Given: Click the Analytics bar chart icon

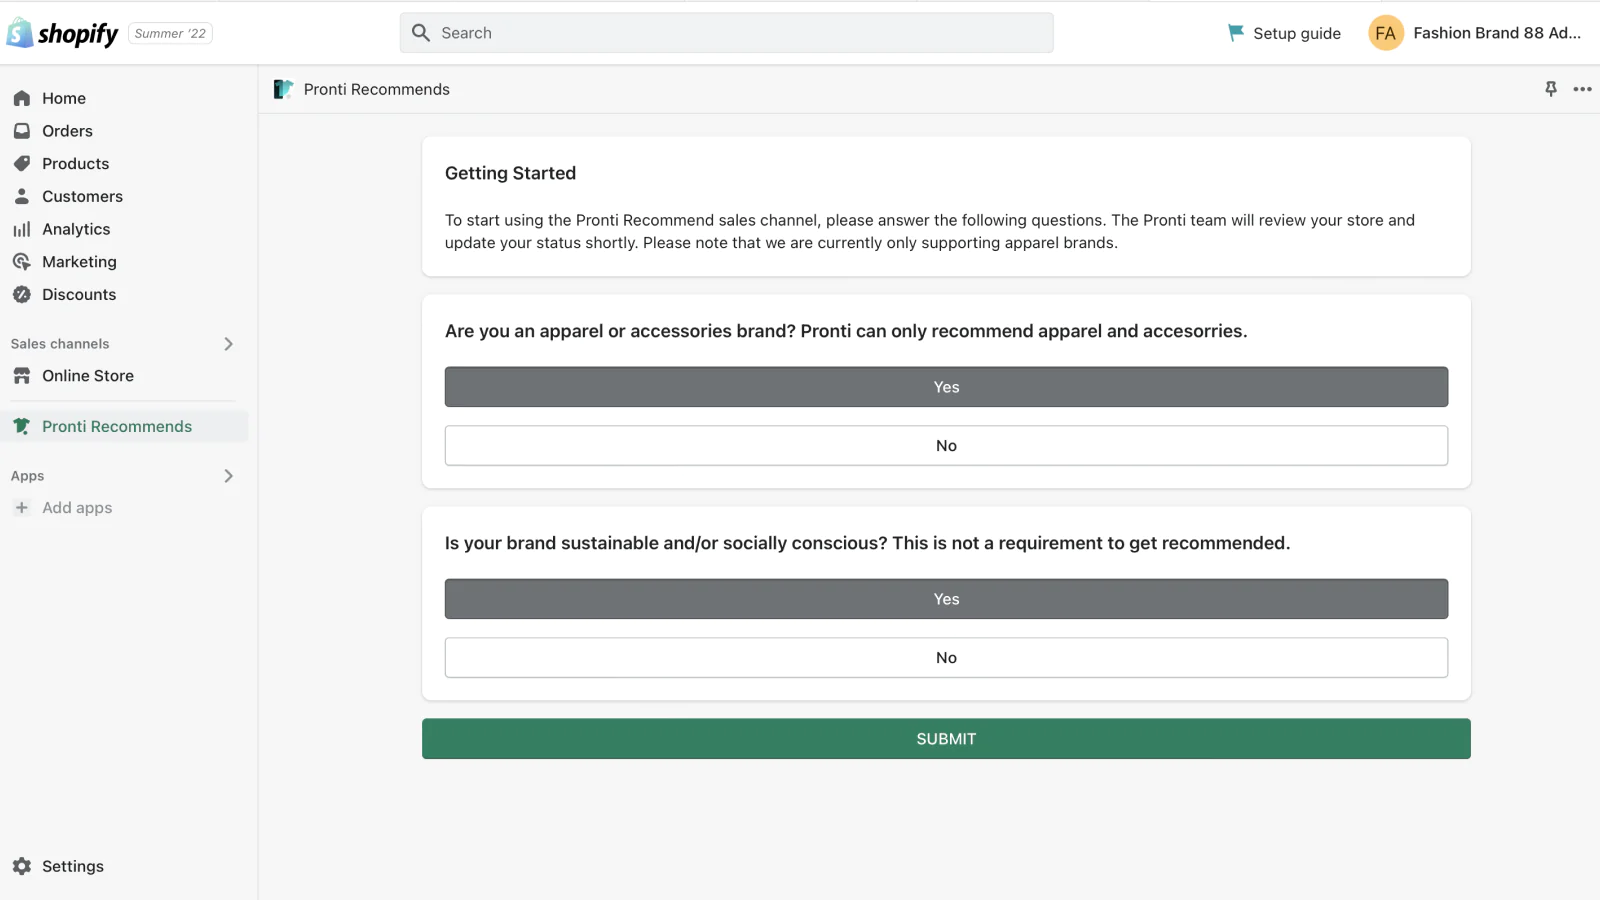Looking at the screenshot, I should [22, 229].
